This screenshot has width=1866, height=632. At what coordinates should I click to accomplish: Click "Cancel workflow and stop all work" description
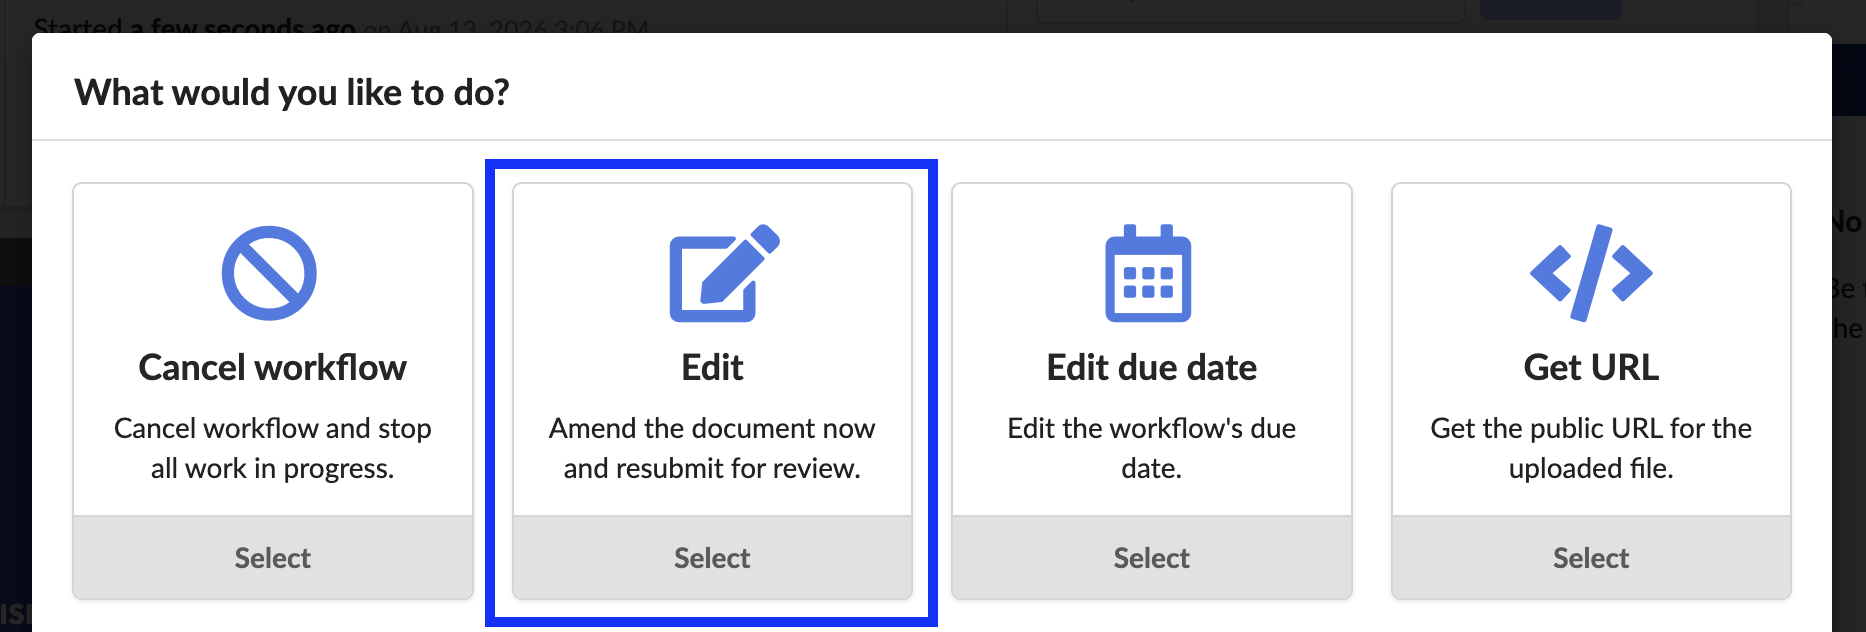pyautogui.click(x=273, y=448)
